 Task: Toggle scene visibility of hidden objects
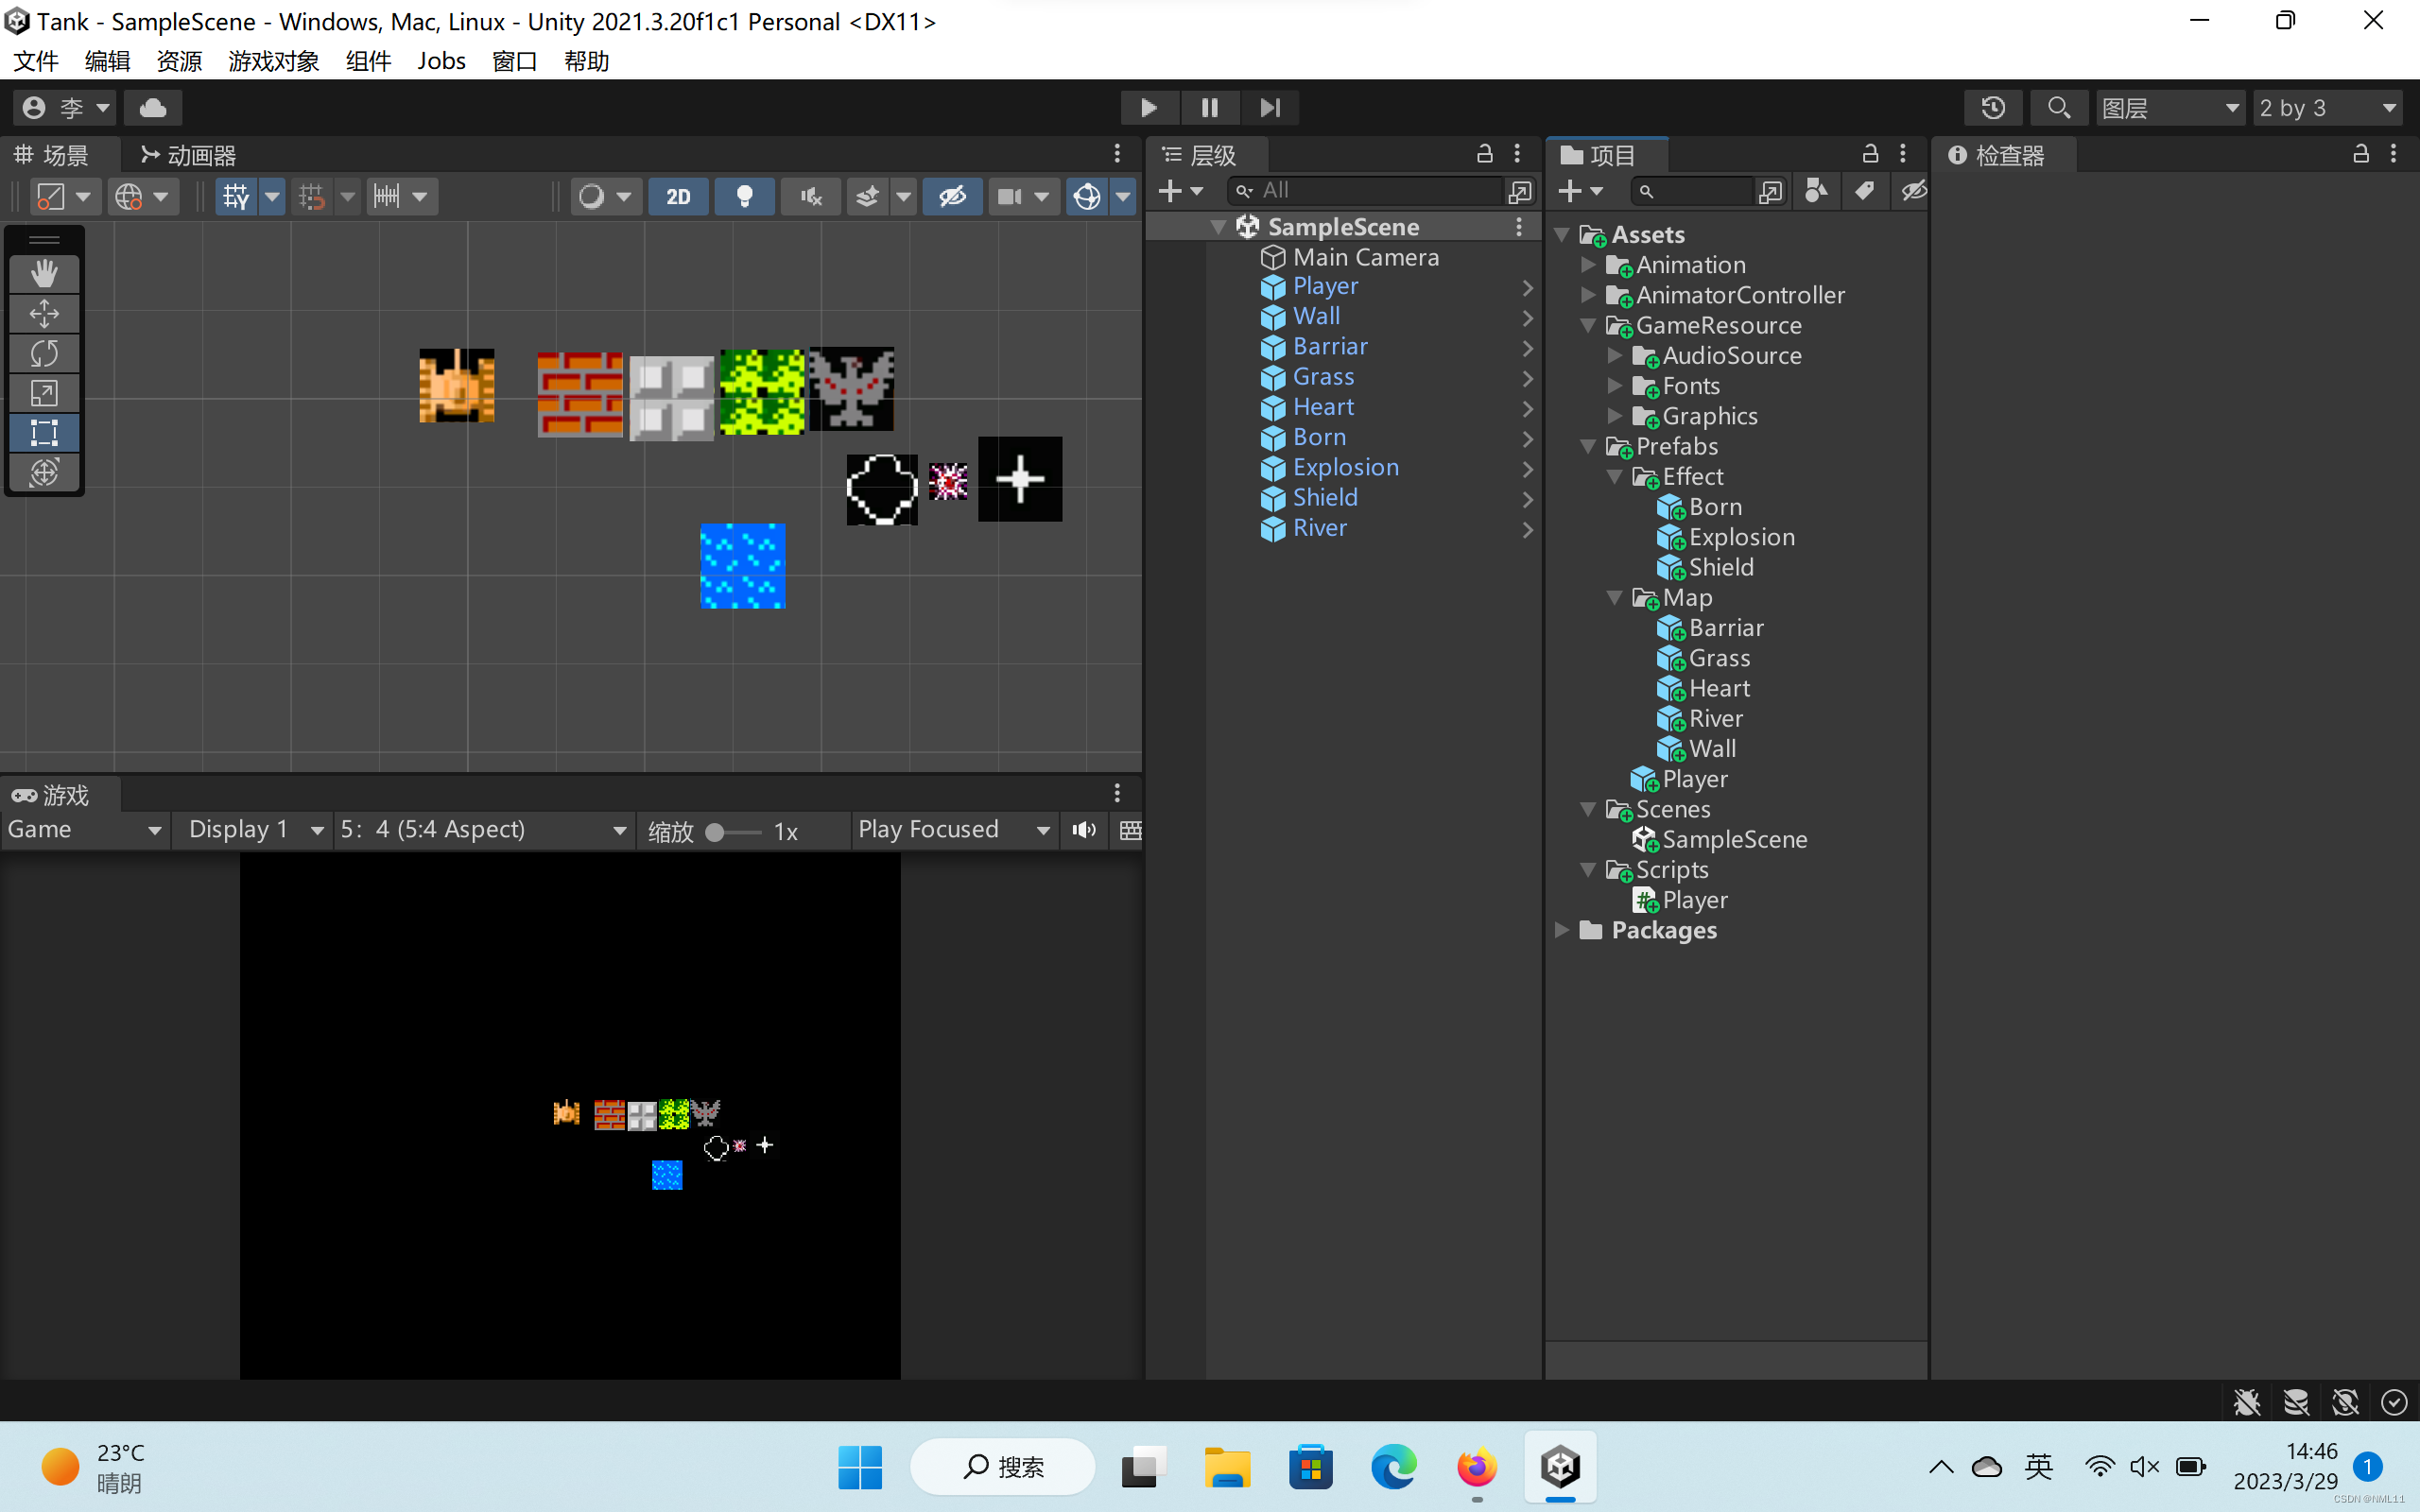click(952, 196)
